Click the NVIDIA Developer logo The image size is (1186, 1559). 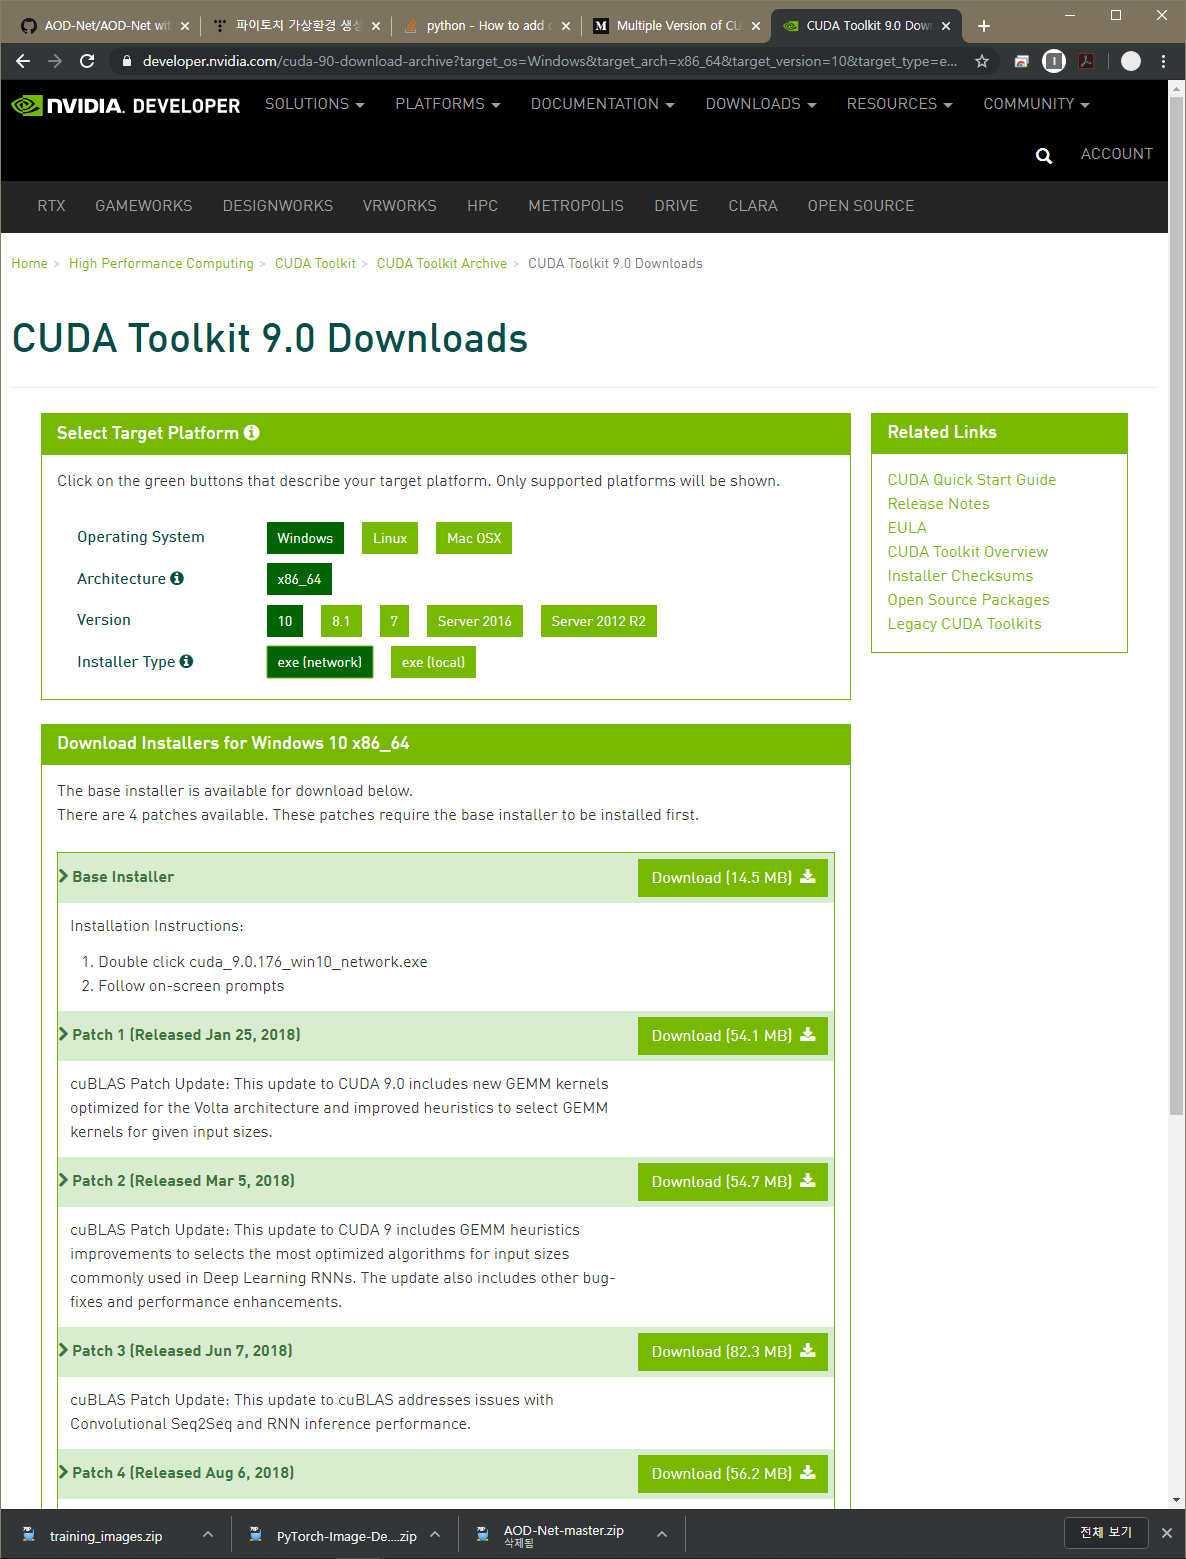click(x=126, y=105)
